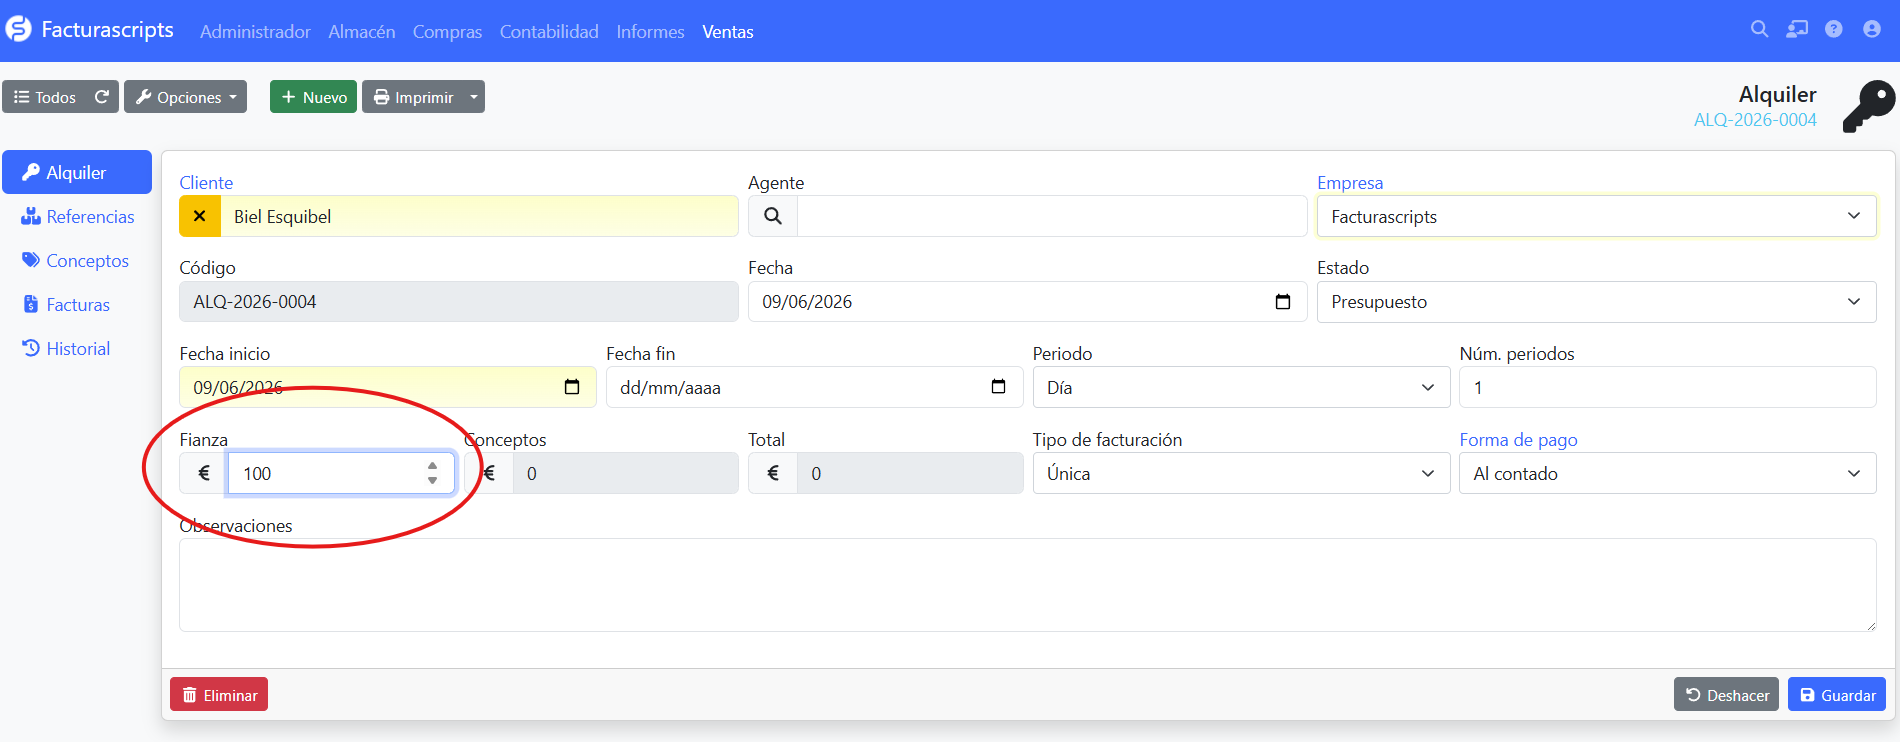Expand the Imprimir split arrow
The height and width of the screenshot is (742, 1900).
click(x=474, y=97)
